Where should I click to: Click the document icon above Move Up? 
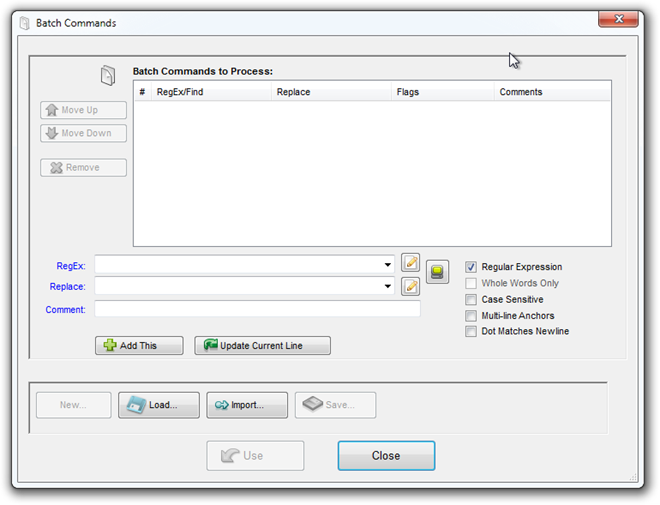click(x=108, y=75)
